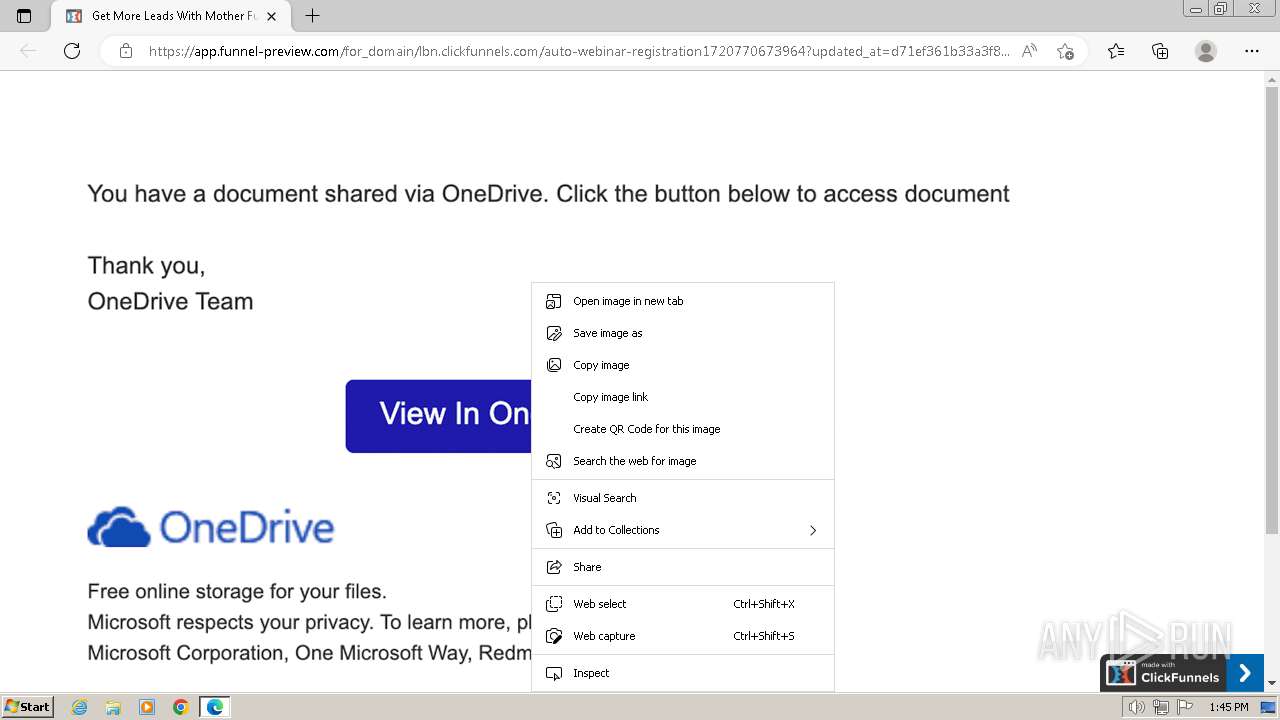Click the network tray icon
1280x720 pixels.
pos(1160,707)
